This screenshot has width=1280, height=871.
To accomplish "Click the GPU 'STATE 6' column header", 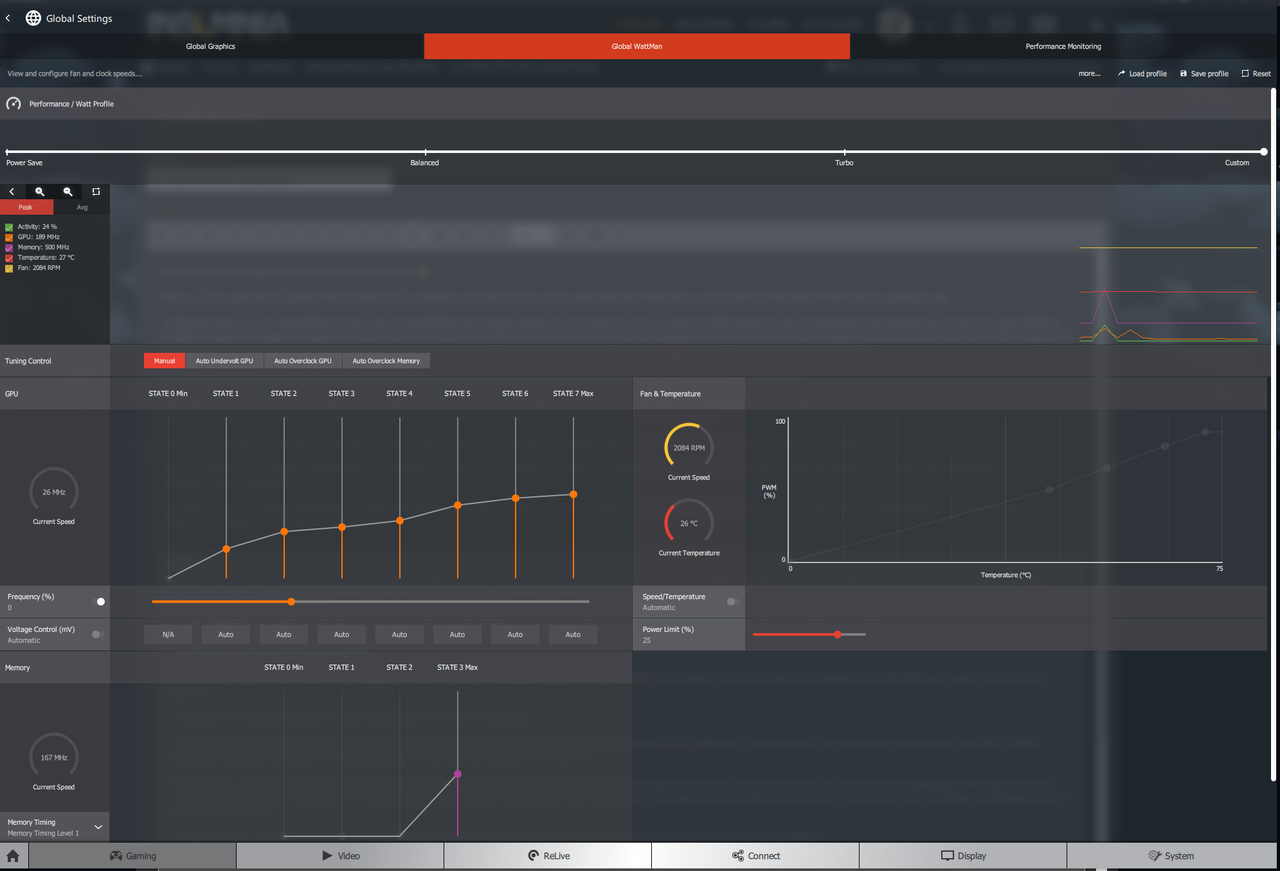I will tap(515, 394).
